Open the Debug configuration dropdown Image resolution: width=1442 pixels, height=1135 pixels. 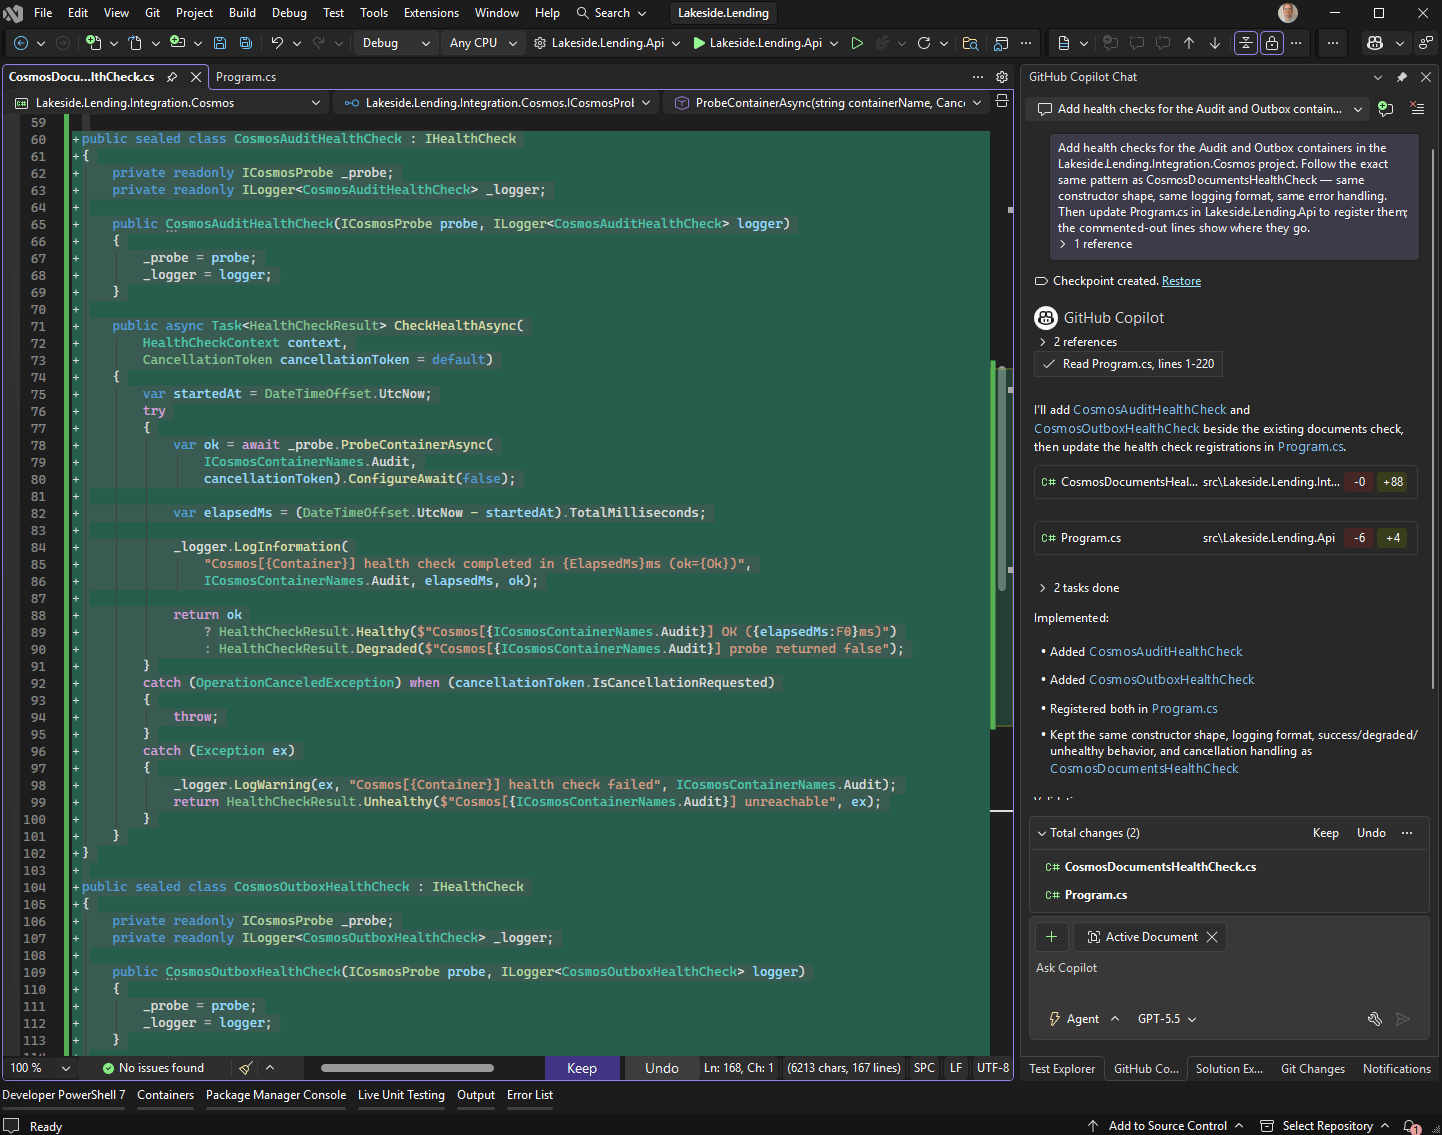[397, 43]
